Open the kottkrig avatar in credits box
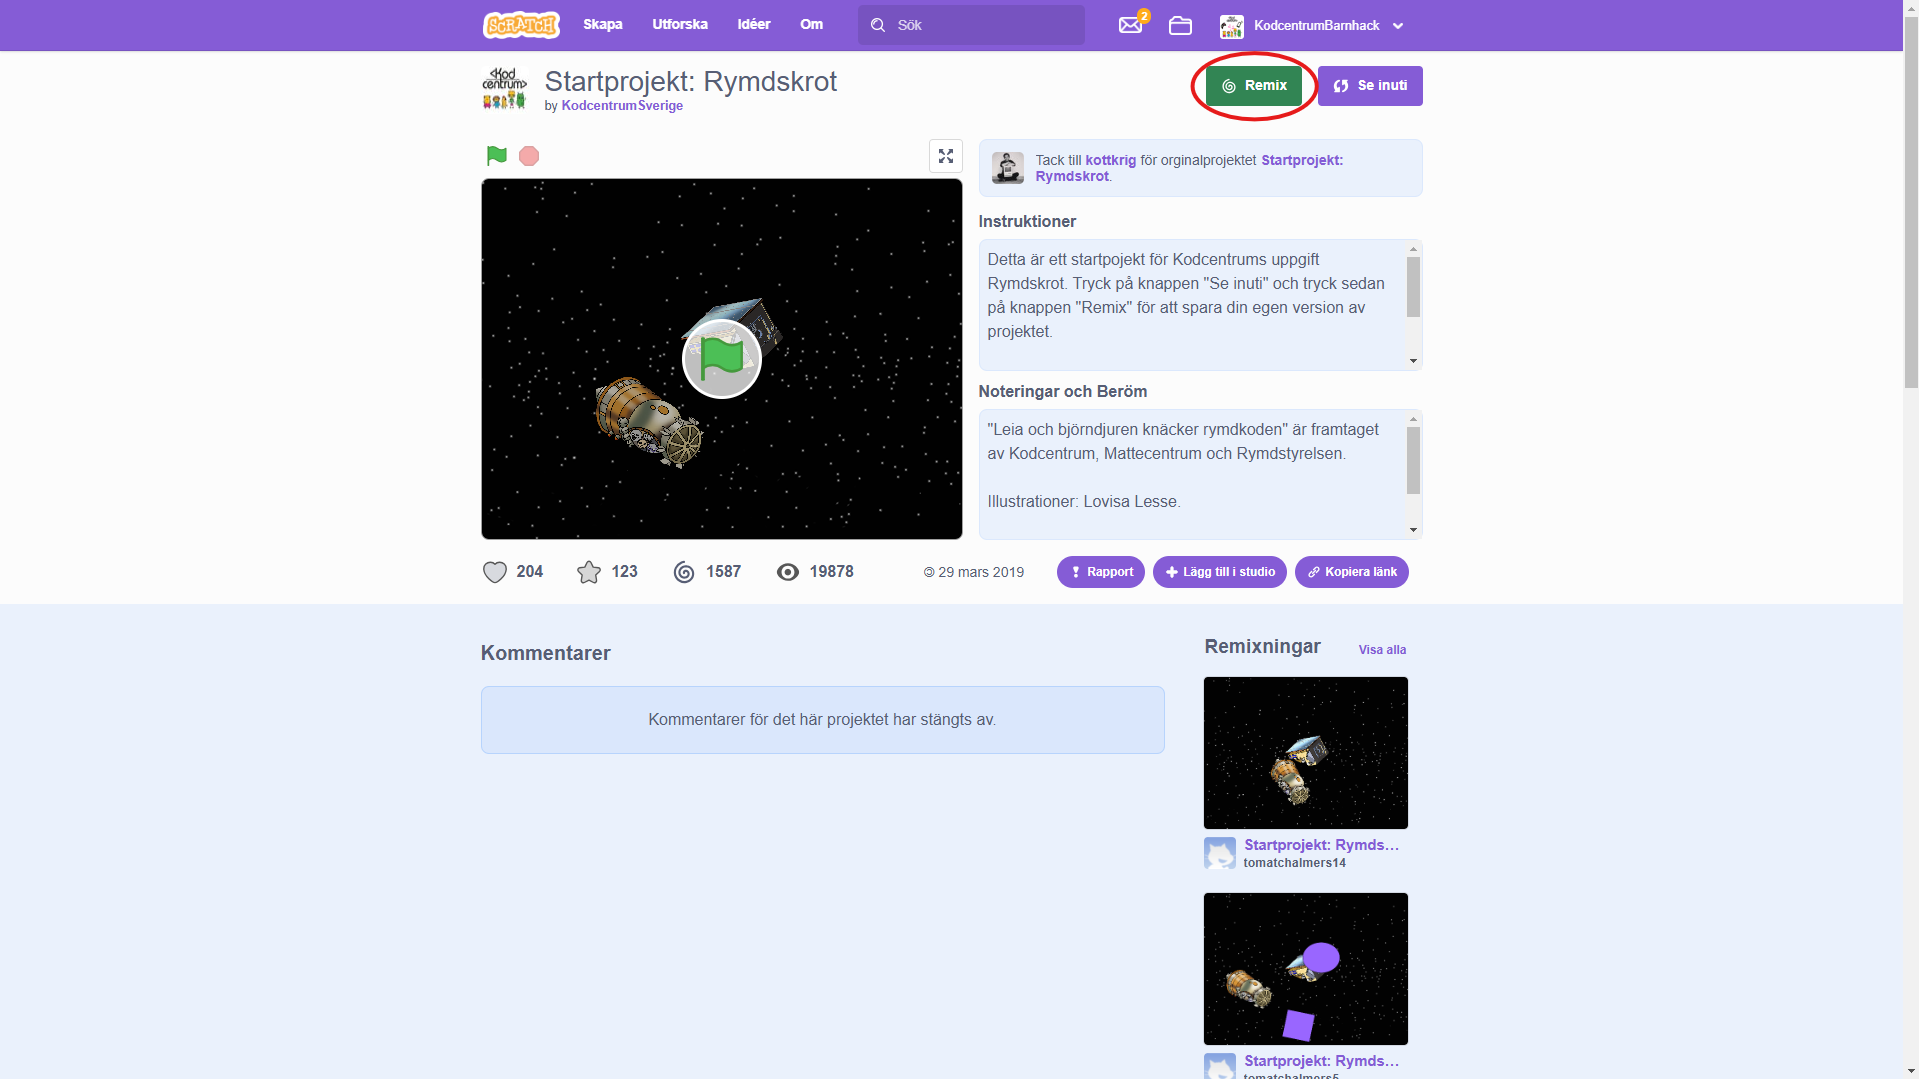Viewport: 1919px width, 1079px height. 1007,168
